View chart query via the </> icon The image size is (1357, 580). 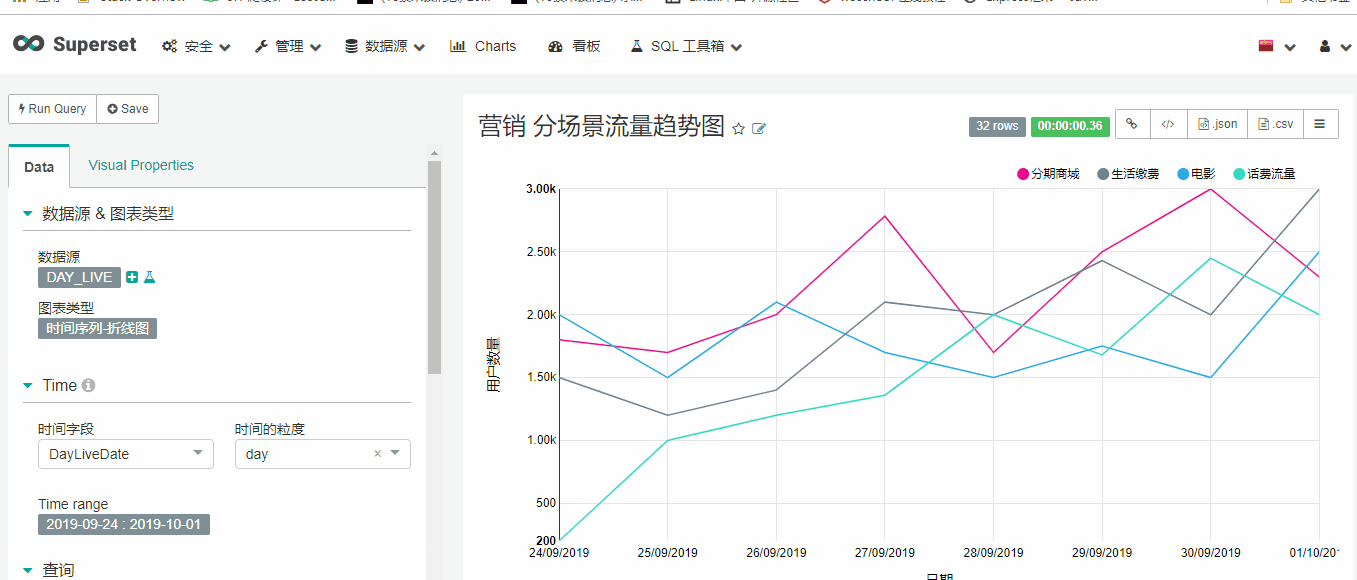1168,124
